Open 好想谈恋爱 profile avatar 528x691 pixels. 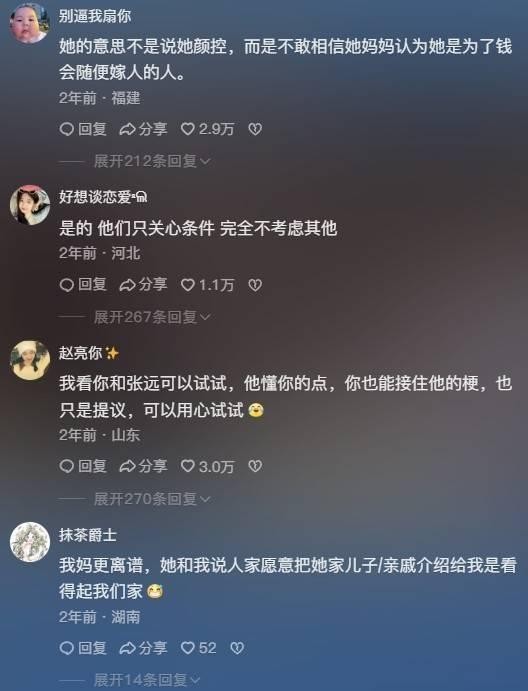tap(30, 205)
